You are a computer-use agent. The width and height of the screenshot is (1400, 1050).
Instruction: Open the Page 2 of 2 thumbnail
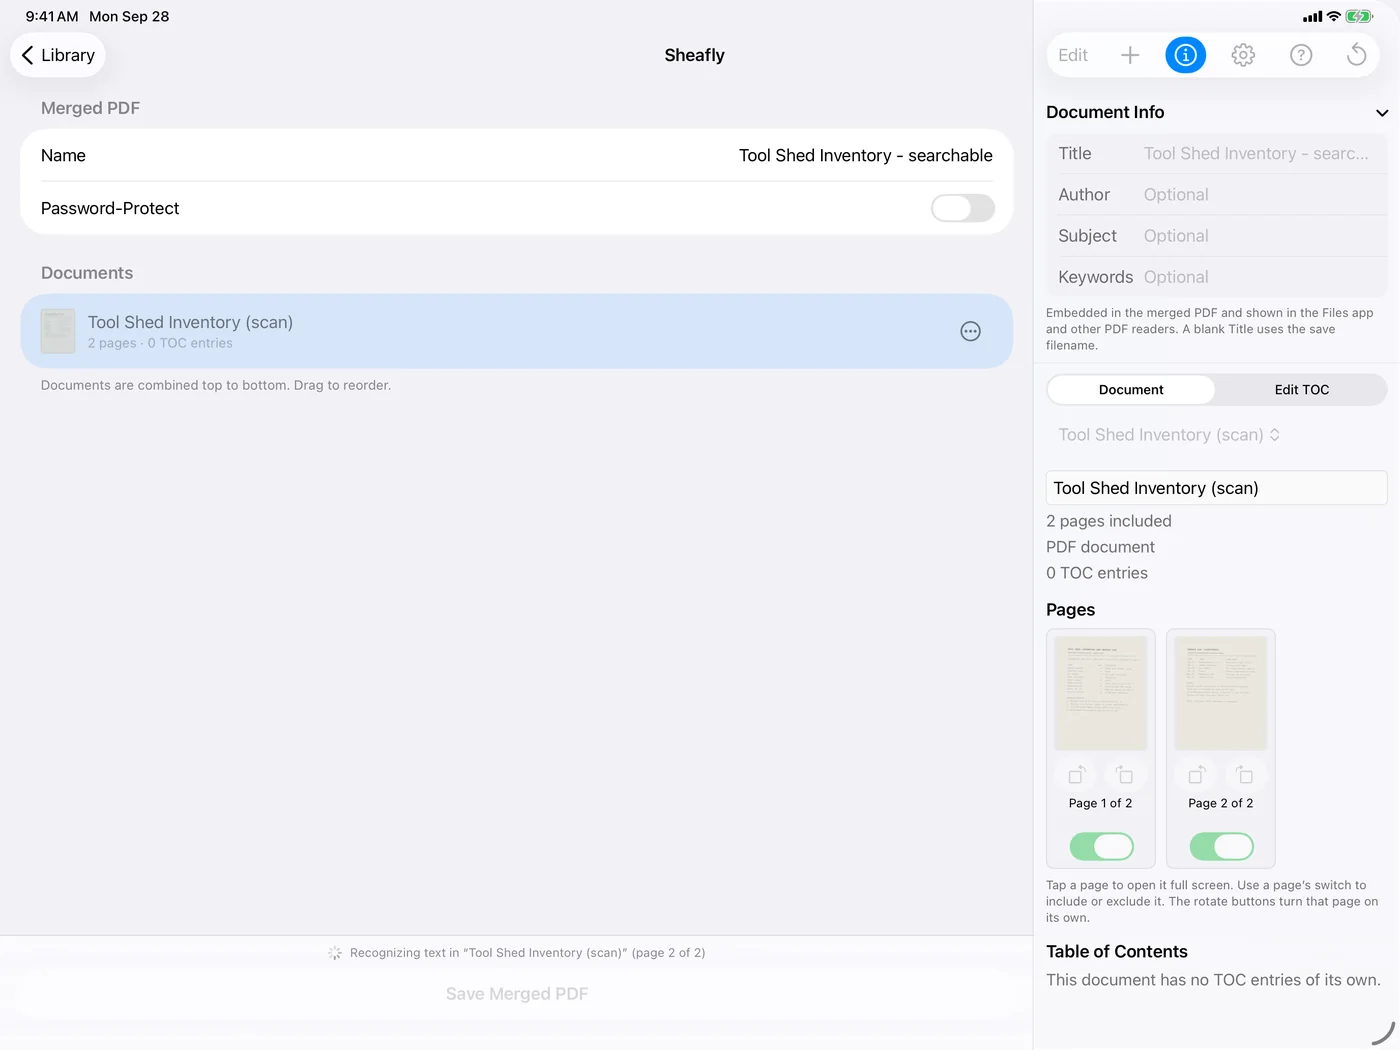point(1221,693)
